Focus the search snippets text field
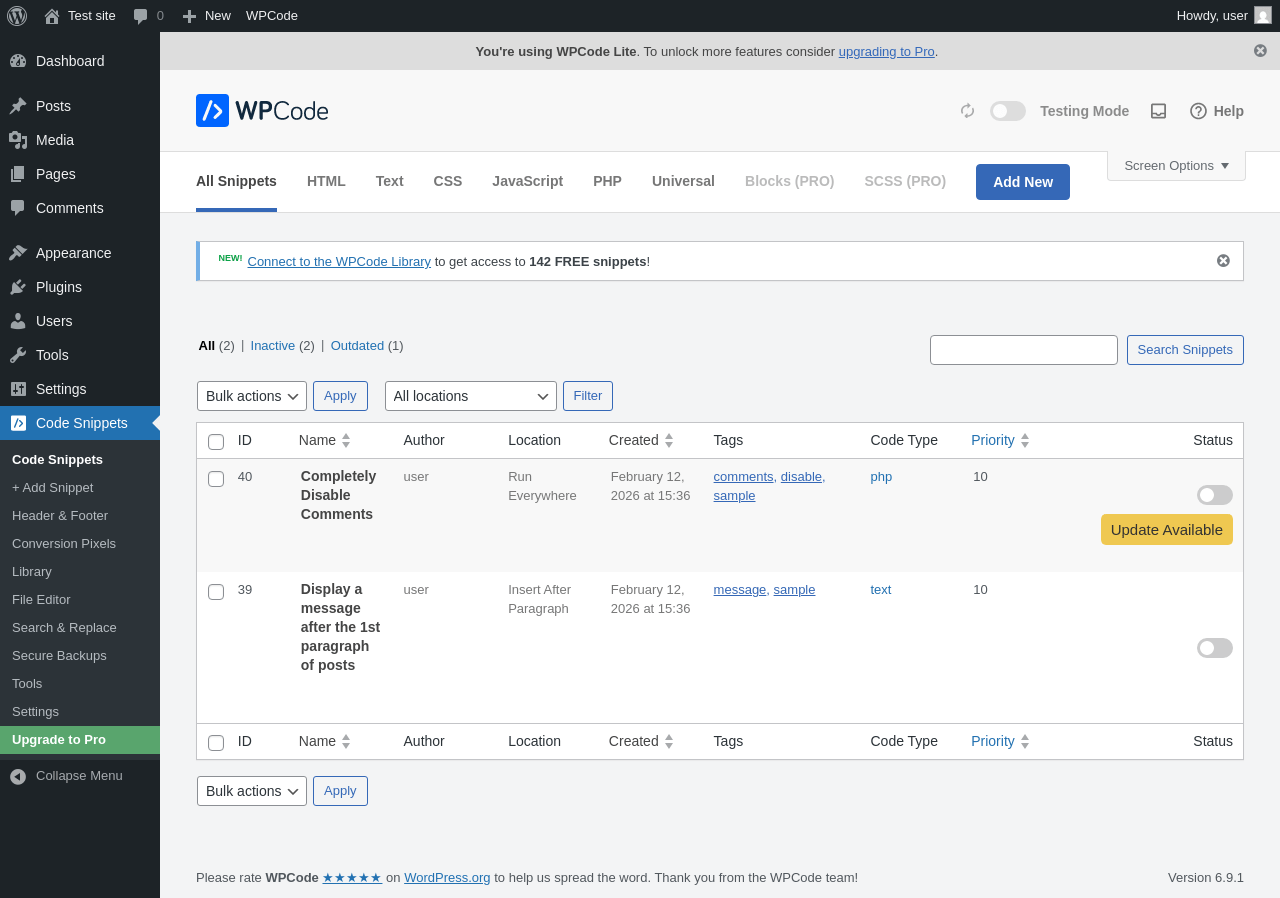 coord(1023,350)
